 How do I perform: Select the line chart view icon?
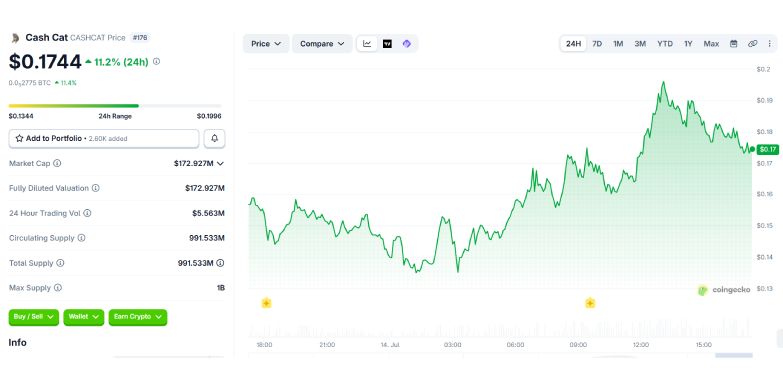pos(367,44)
